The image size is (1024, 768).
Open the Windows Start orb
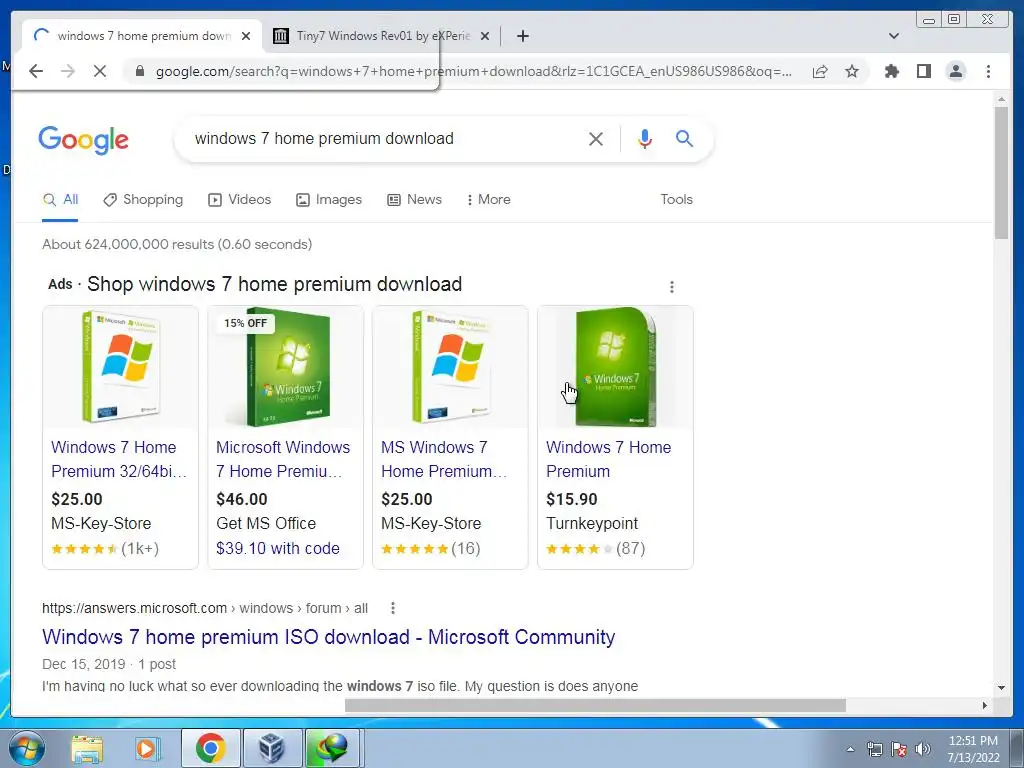point(26,748)
